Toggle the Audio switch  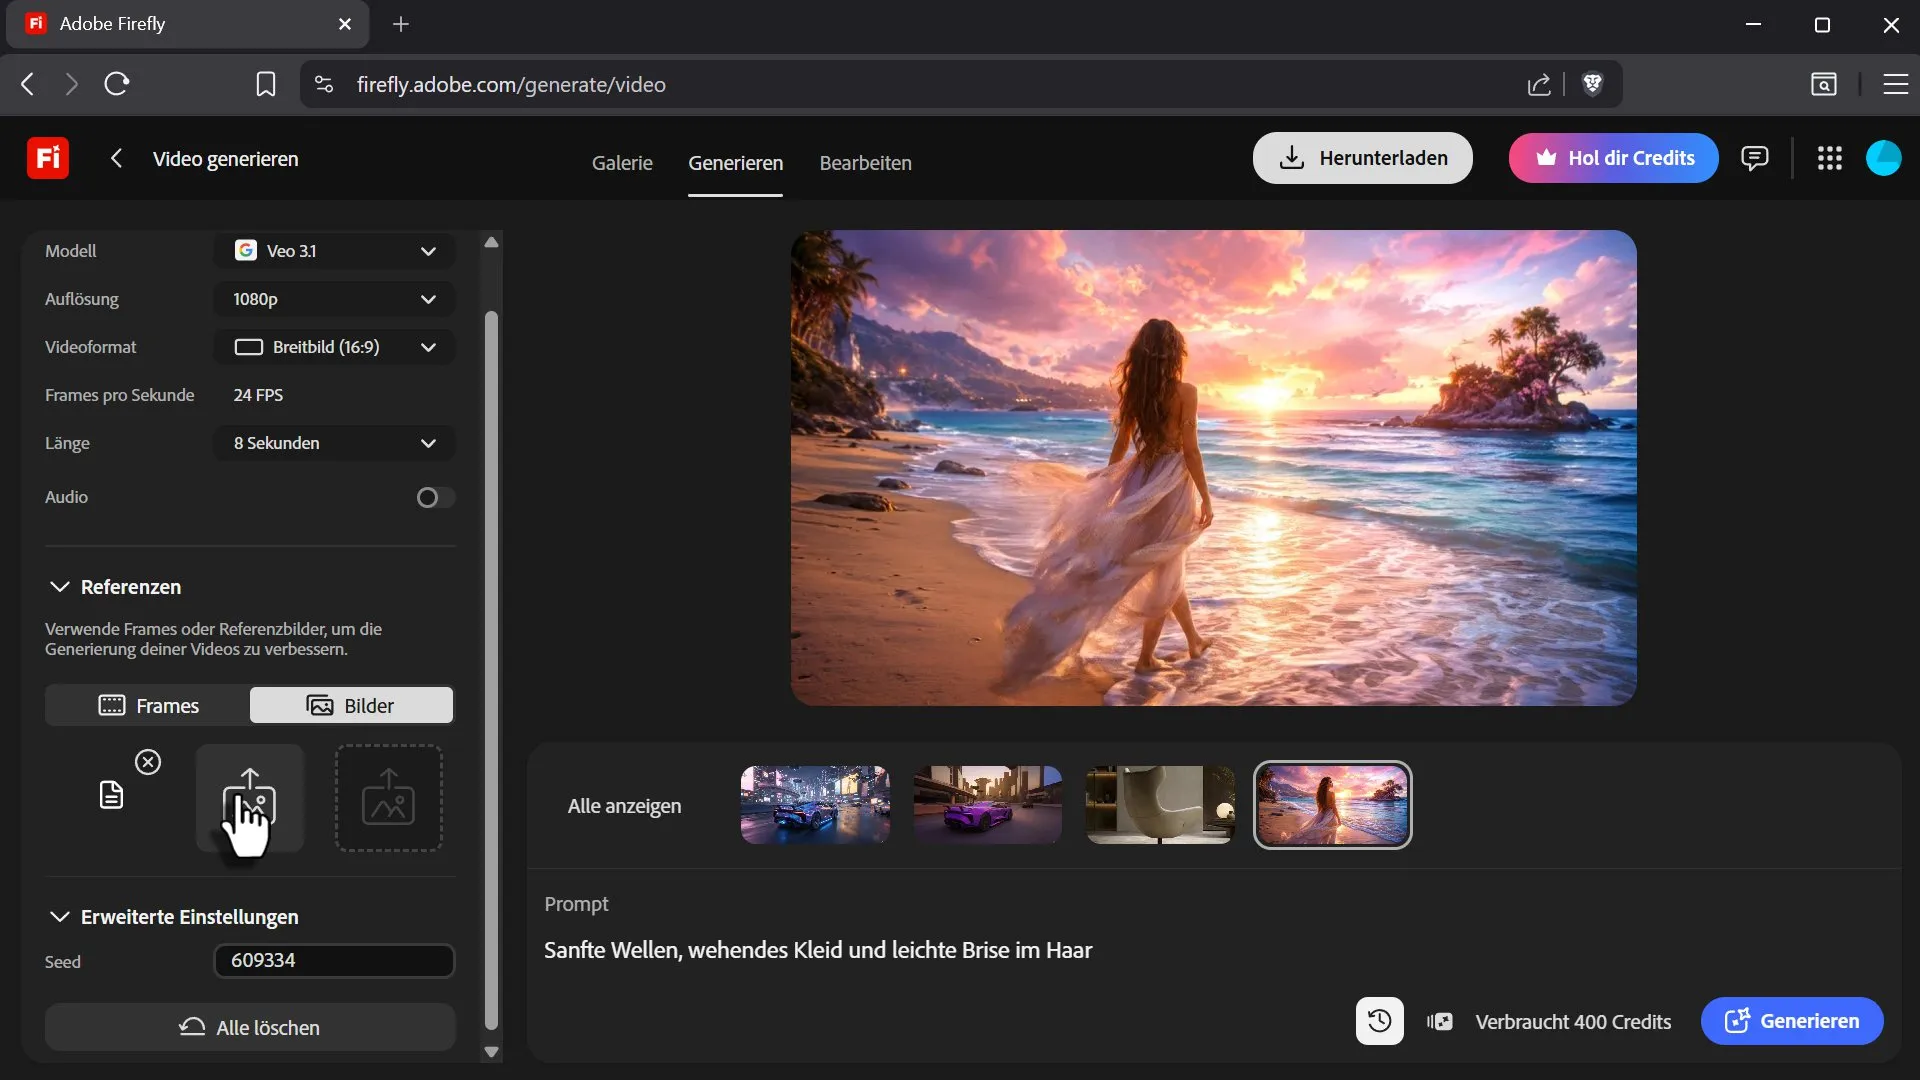[x=435, y=497]
